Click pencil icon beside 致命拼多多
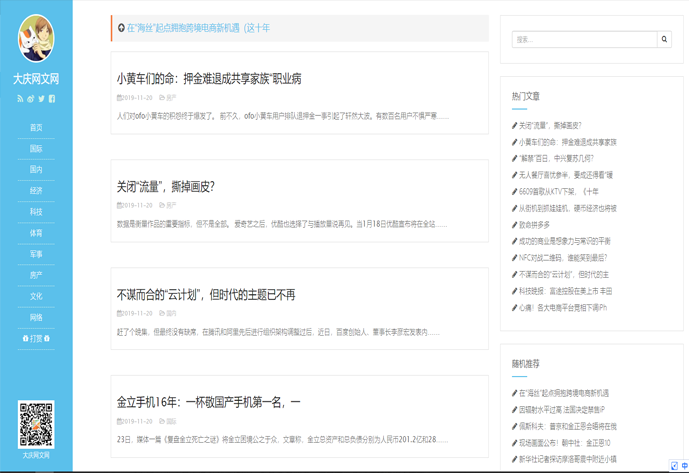The height and width of the screenshot is (473, 689). 515,225
